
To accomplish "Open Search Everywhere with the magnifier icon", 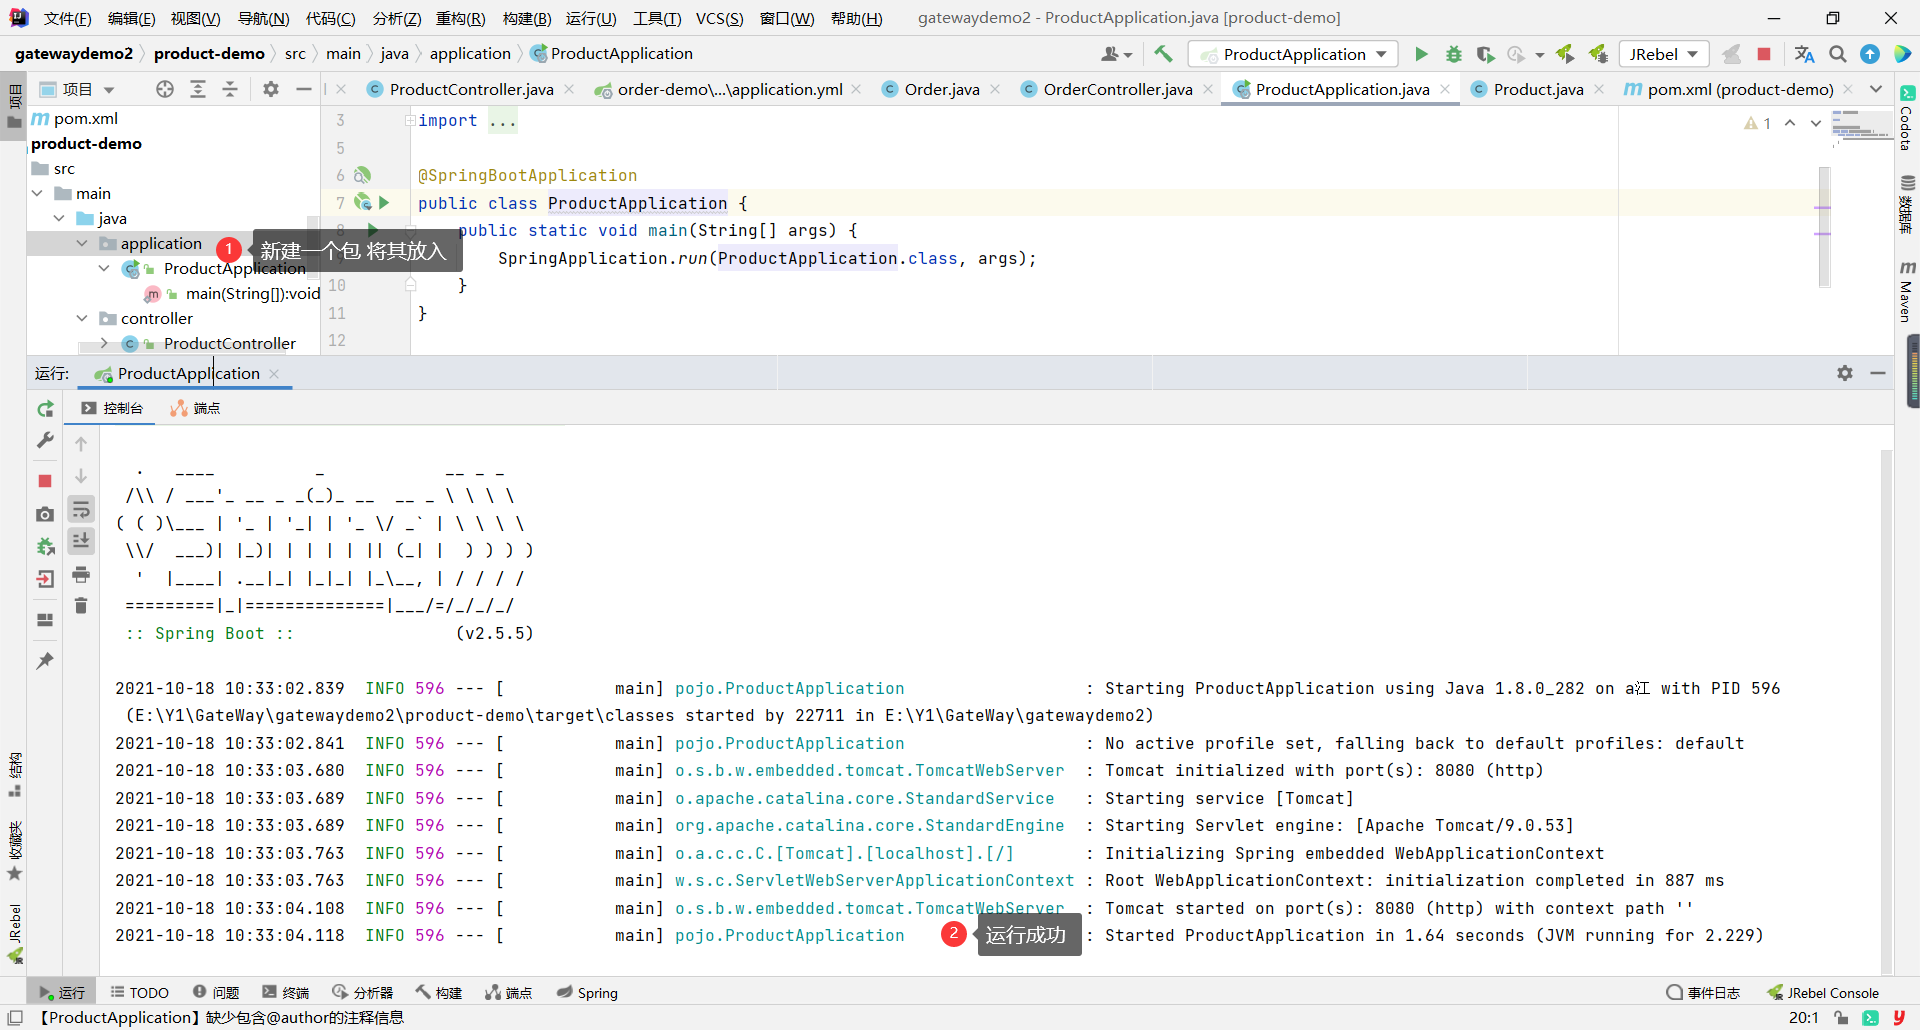I will tap(1837, 54).
